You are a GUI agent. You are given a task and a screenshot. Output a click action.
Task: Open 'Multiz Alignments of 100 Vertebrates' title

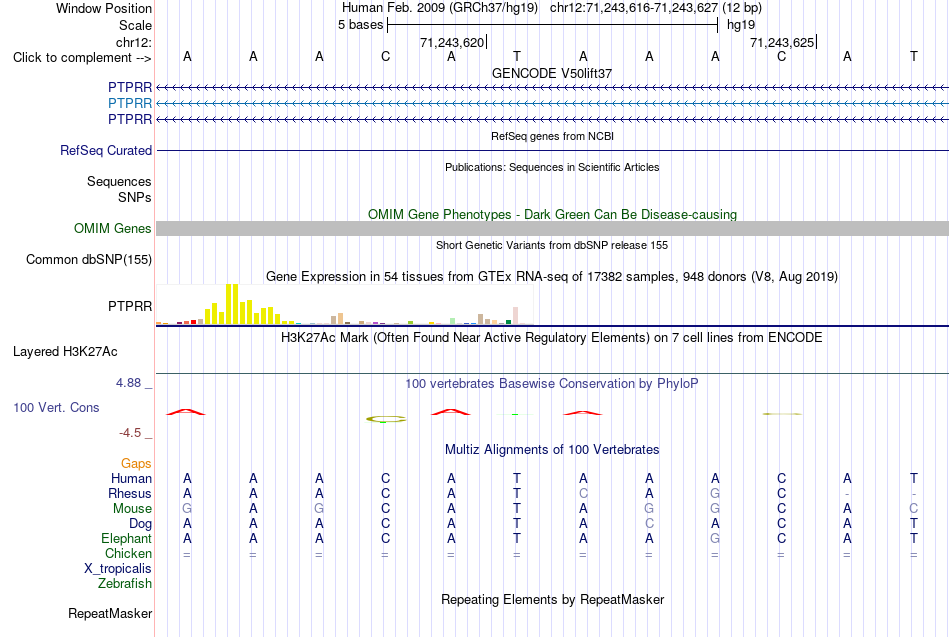(x=552, y=450)
